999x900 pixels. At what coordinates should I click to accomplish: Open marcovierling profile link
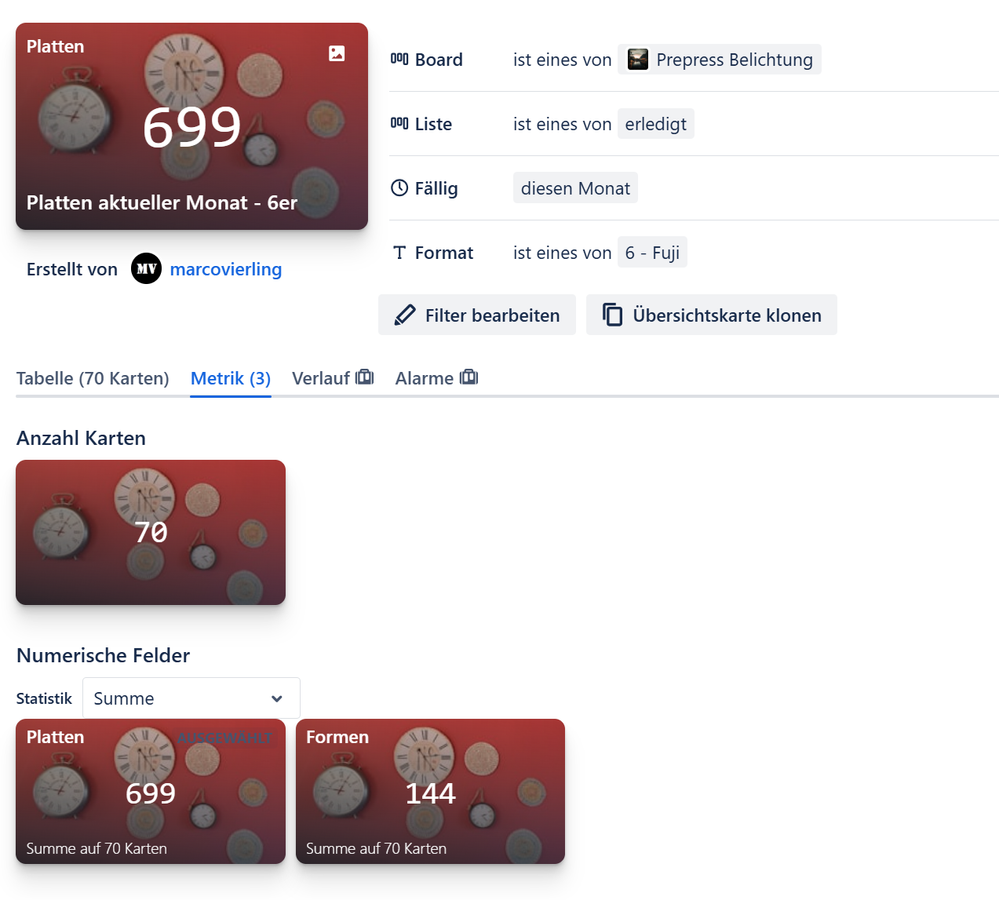[x=226, y=269]
